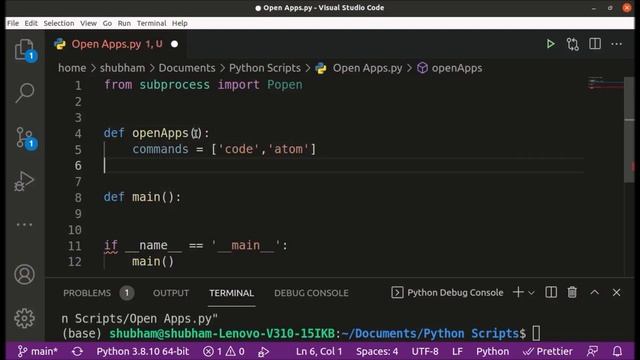Click home in the breadcrumb path

[72, 68]
